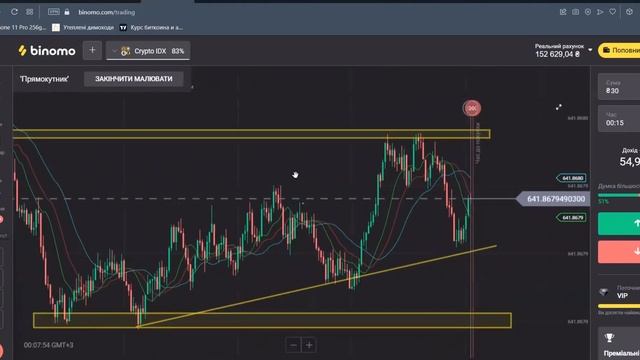
Task: Open the 'Утеплені димоходи' bookmark
Action: (x=84, y=27)
